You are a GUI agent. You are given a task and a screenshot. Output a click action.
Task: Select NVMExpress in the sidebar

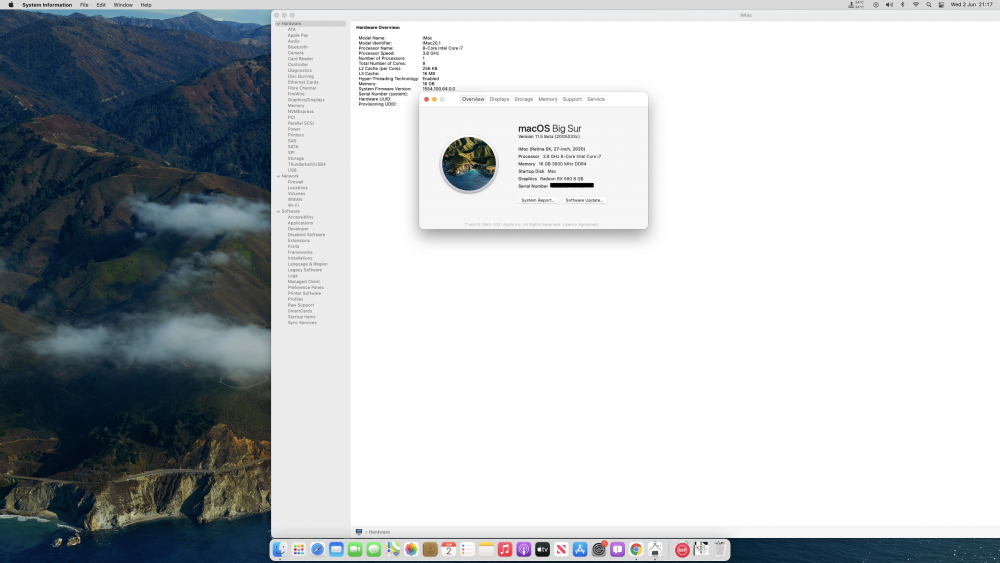(x=300, y=112)
